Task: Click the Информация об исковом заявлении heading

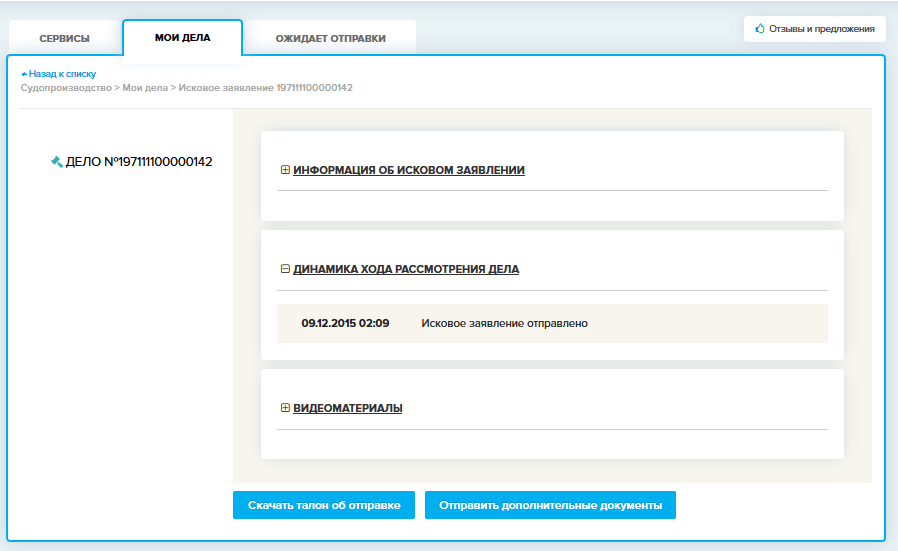Action: [x=408, y=170]
